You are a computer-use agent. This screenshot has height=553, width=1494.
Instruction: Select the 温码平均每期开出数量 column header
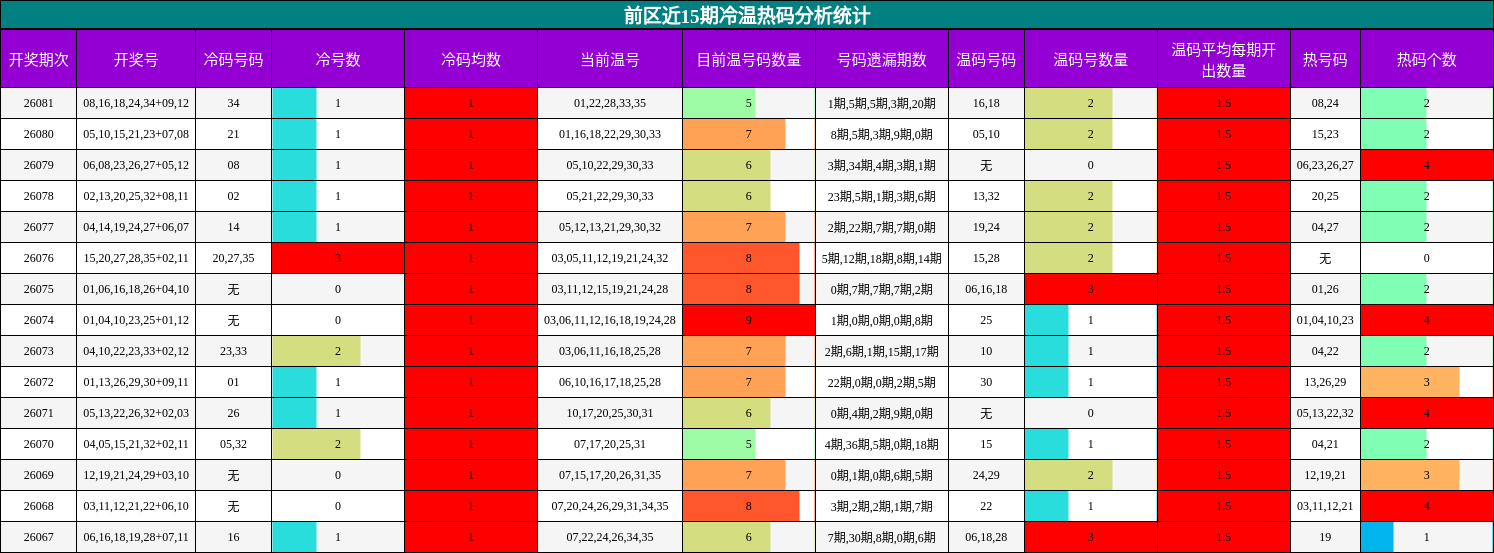click(1224, 59)
